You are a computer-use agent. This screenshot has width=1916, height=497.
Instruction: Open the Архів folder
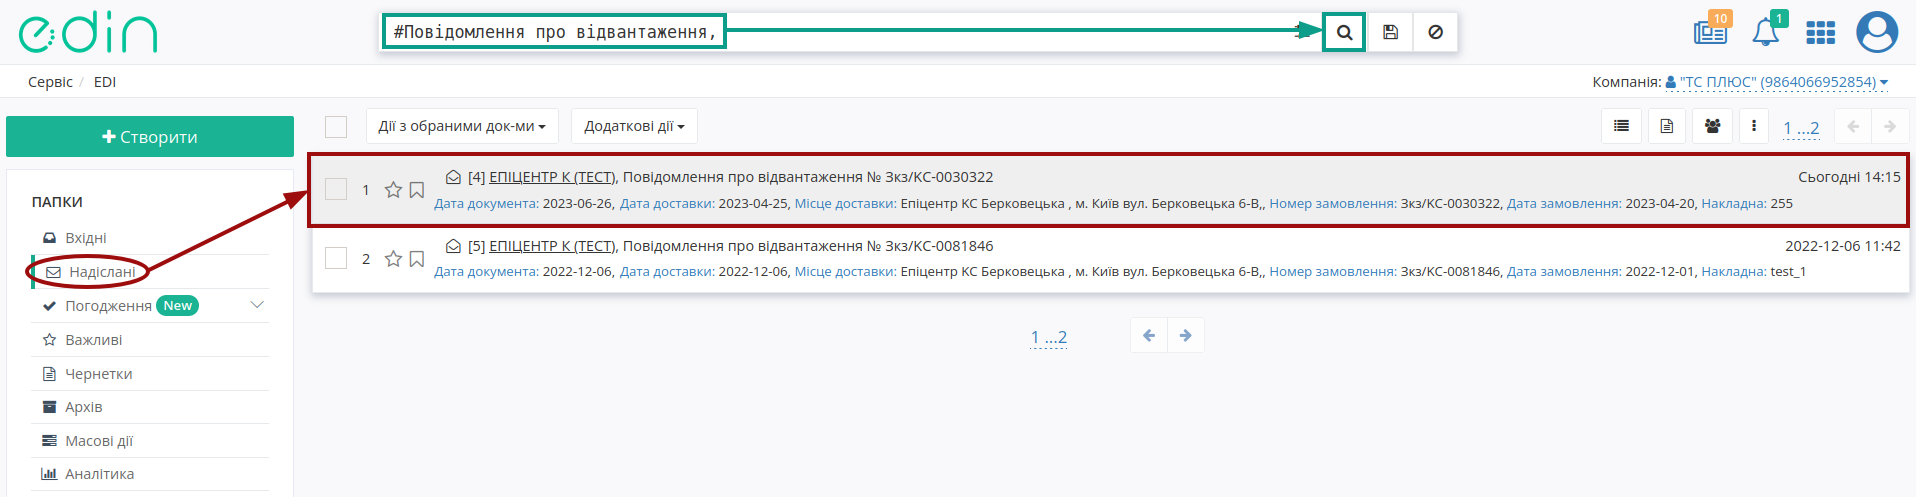point(83,407)
